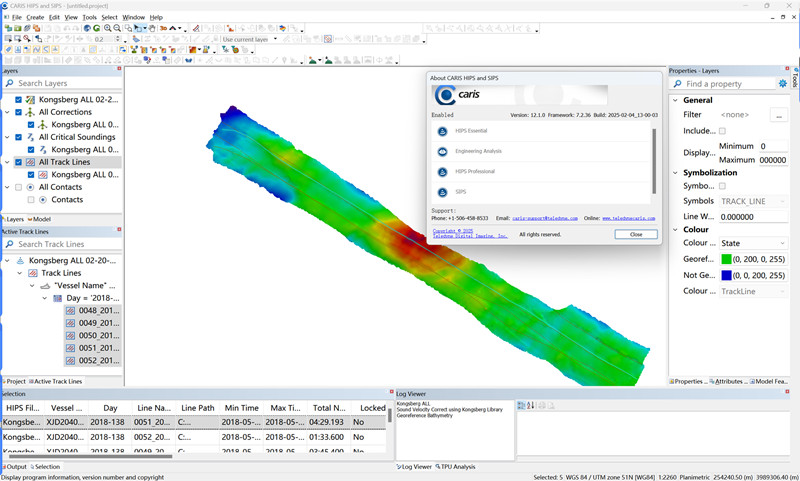The height and width of the screenshot is (481, 800).
Task: Close the About CARIS HIPS and SIPS dialog
Action: click(x=636, y=235)
